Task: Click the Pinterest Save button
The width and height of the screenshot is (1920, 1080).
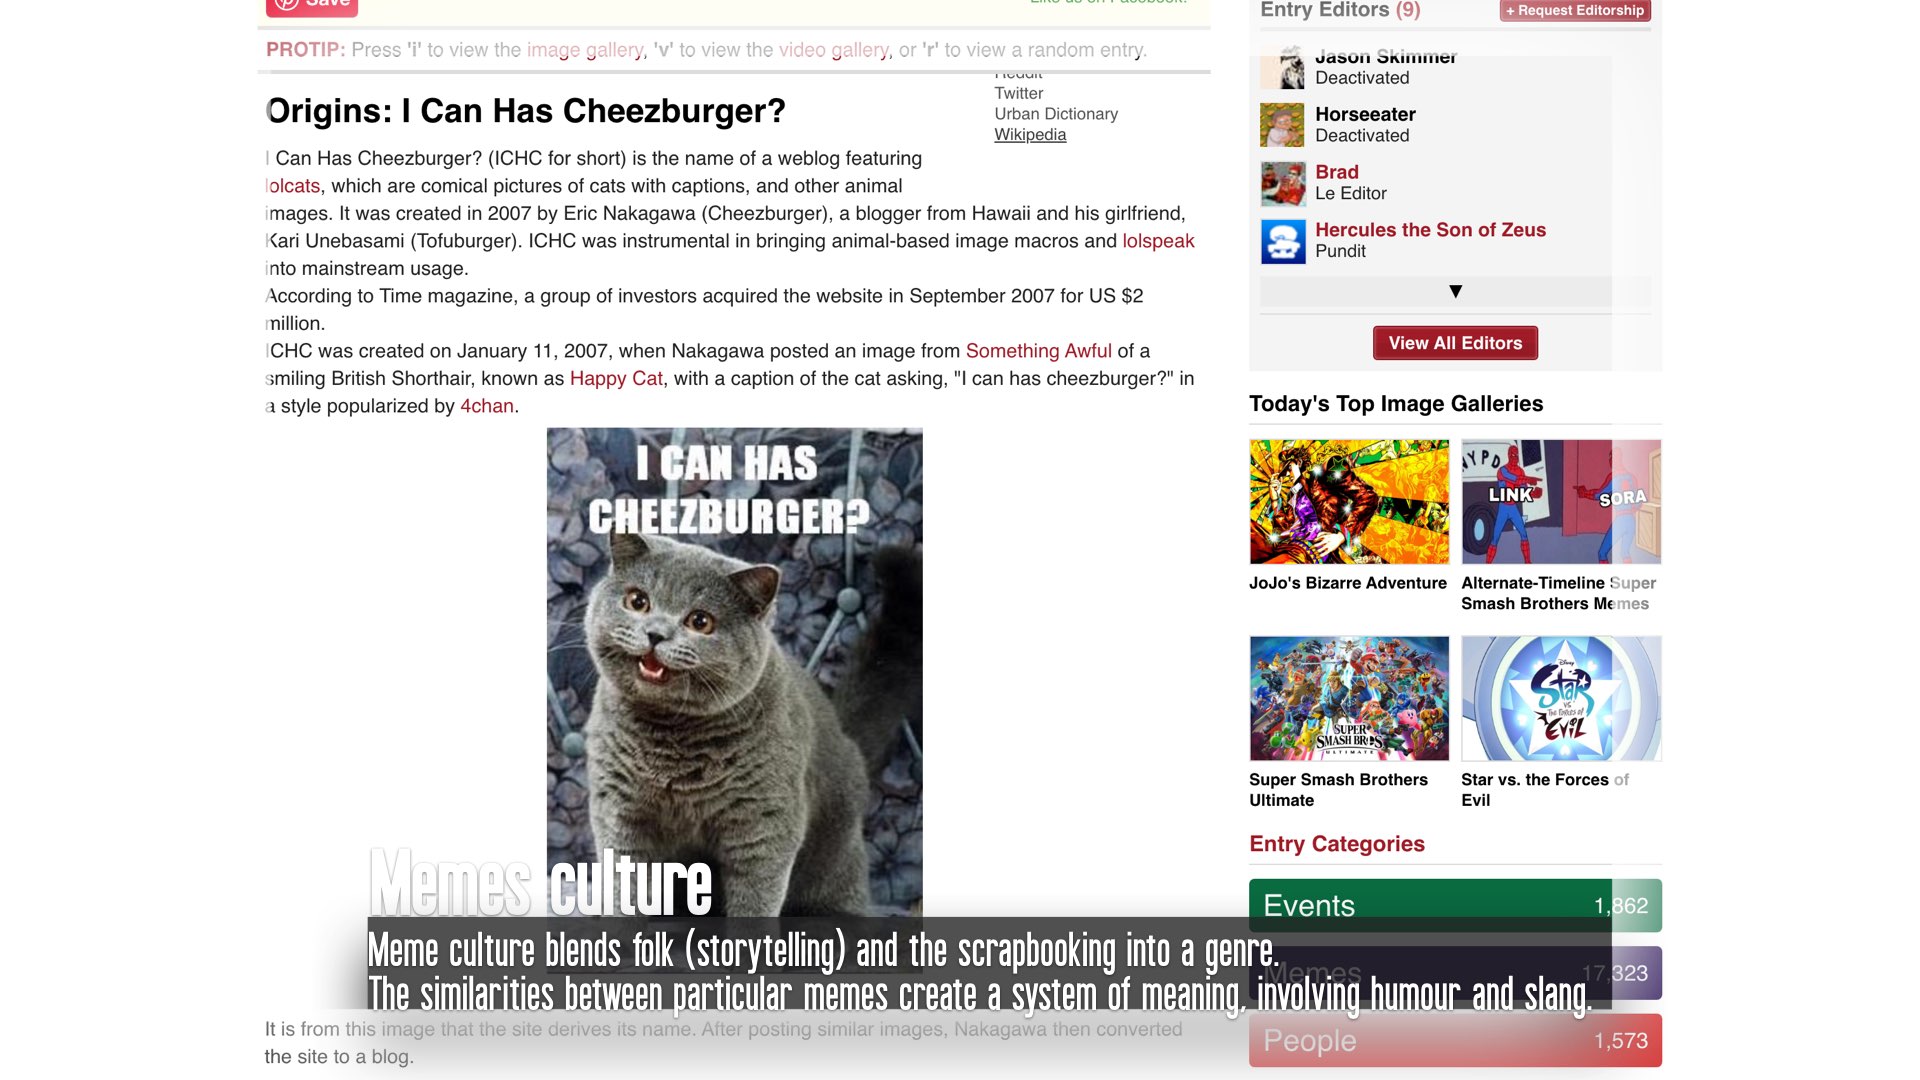Action: (x=311, y=6)
